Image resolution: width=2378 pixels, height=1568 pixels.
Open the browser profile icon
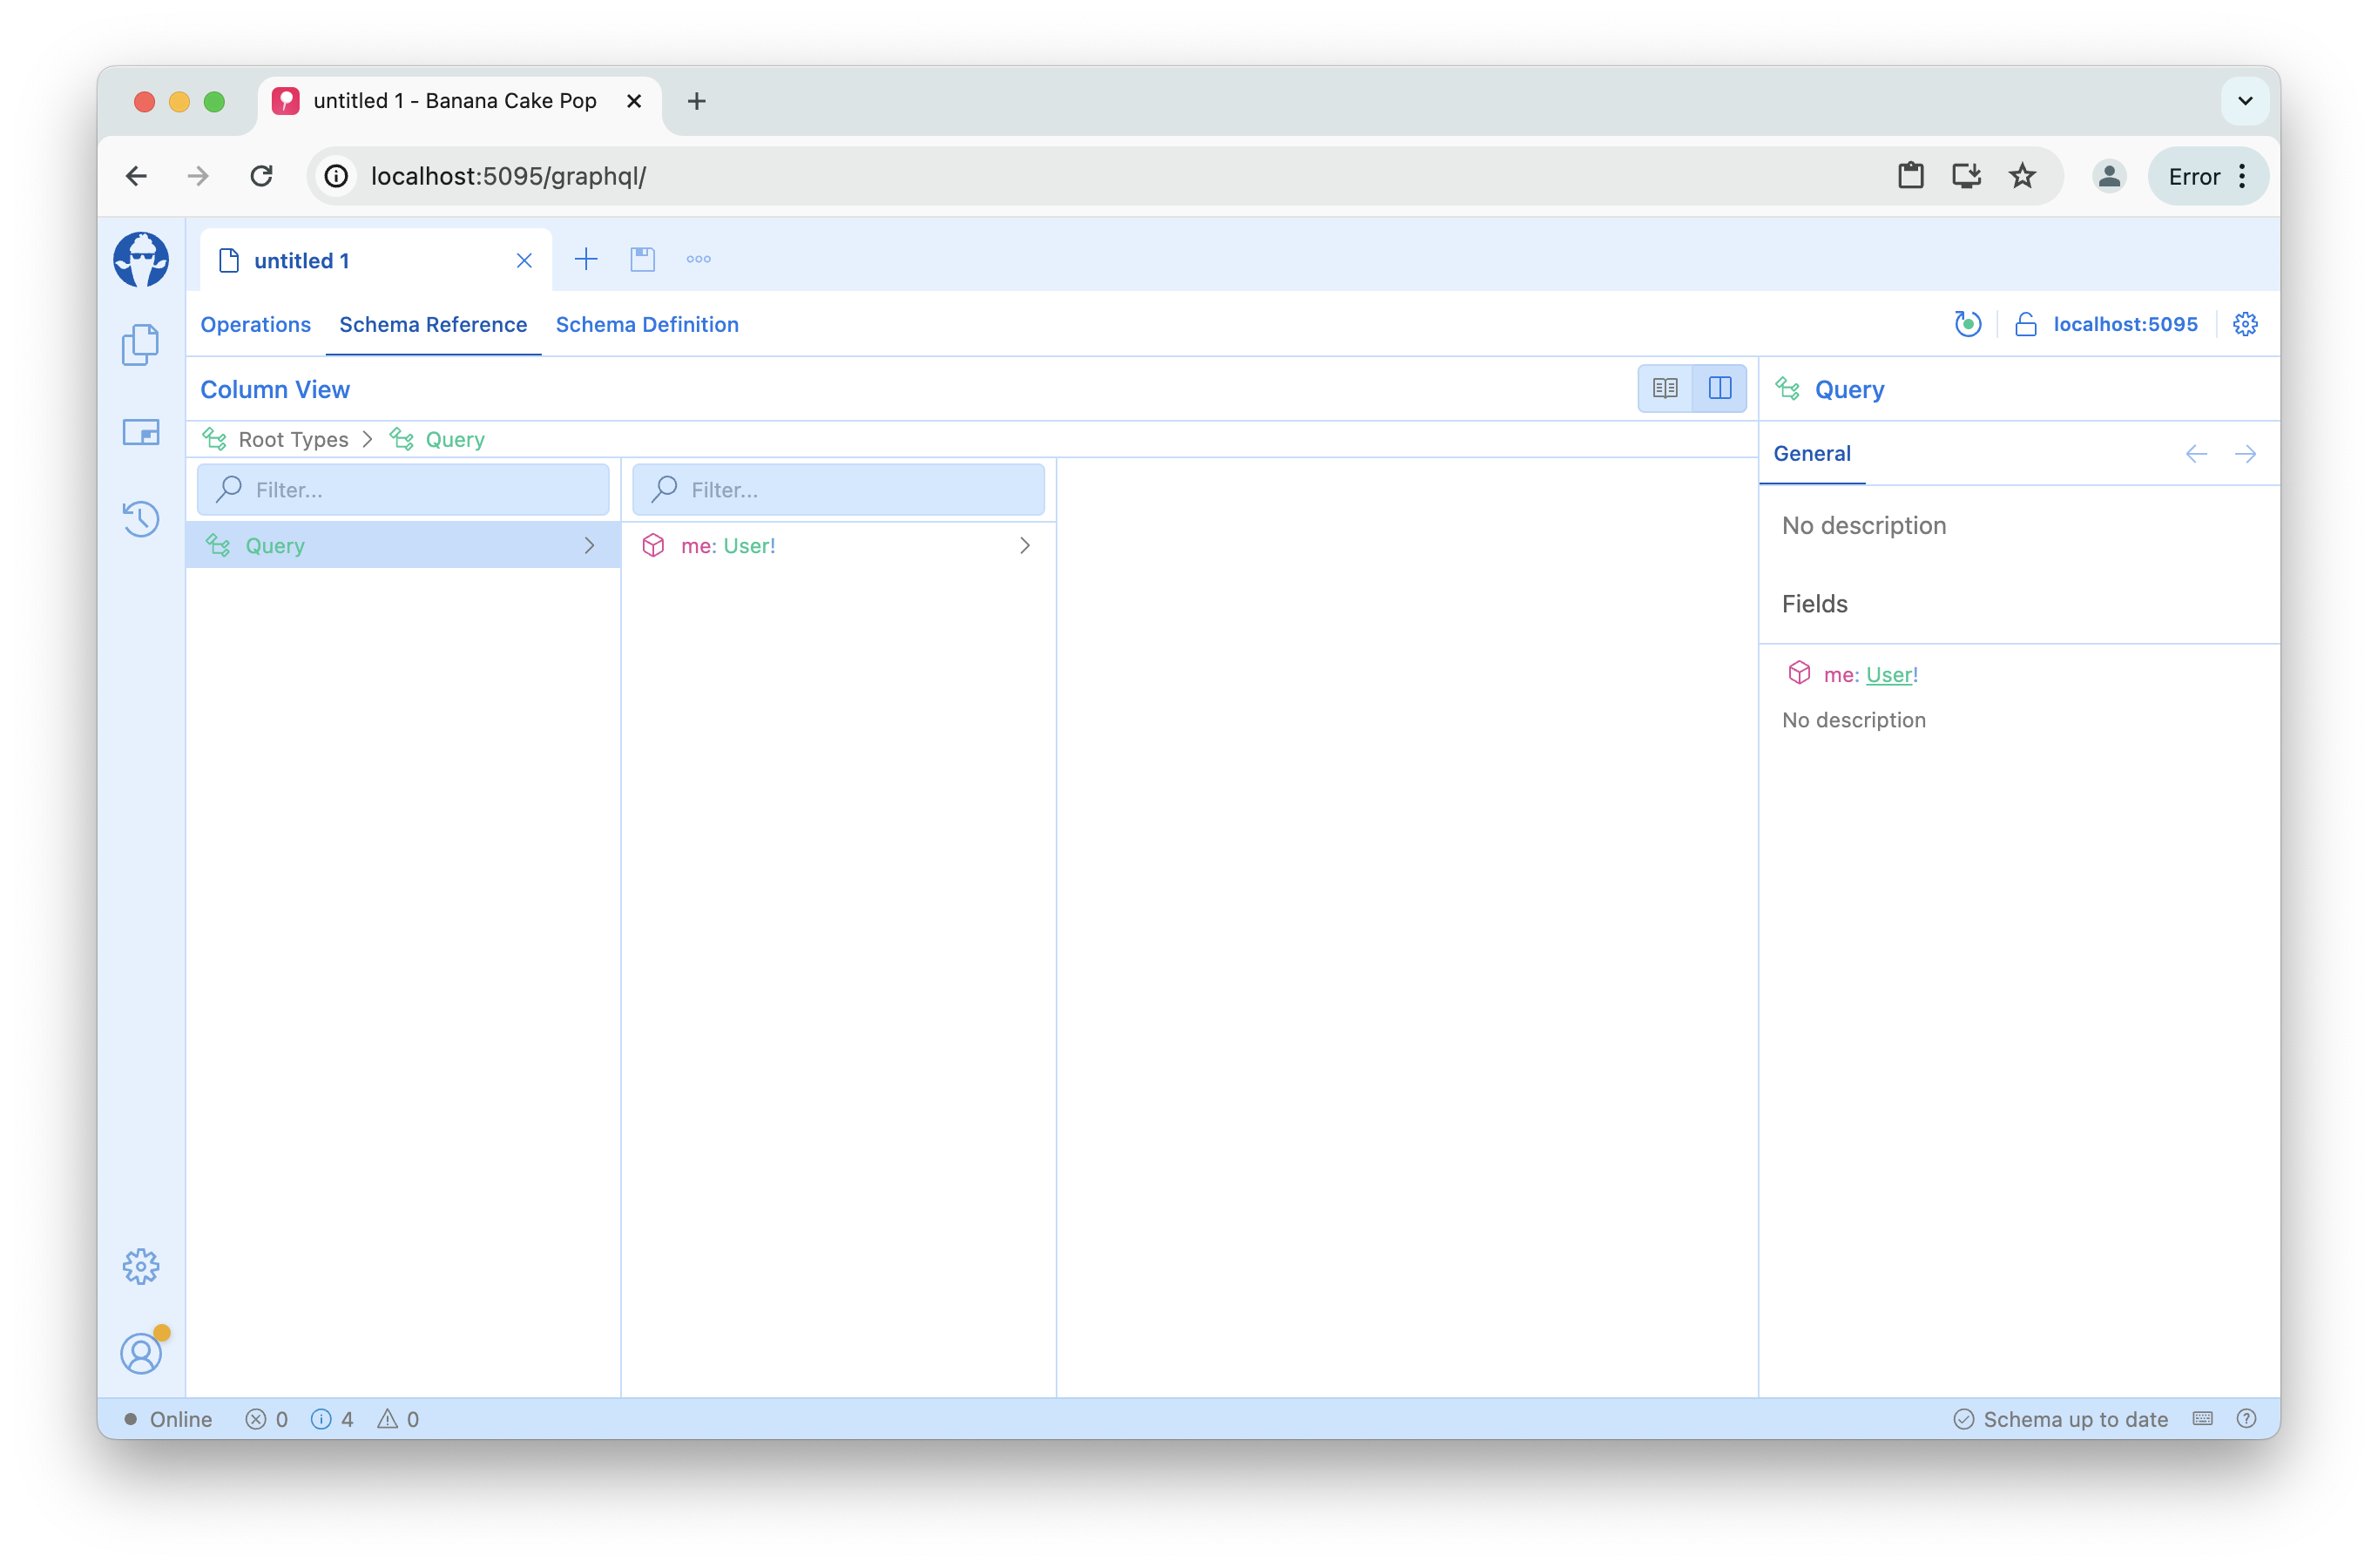[2109, 176]
